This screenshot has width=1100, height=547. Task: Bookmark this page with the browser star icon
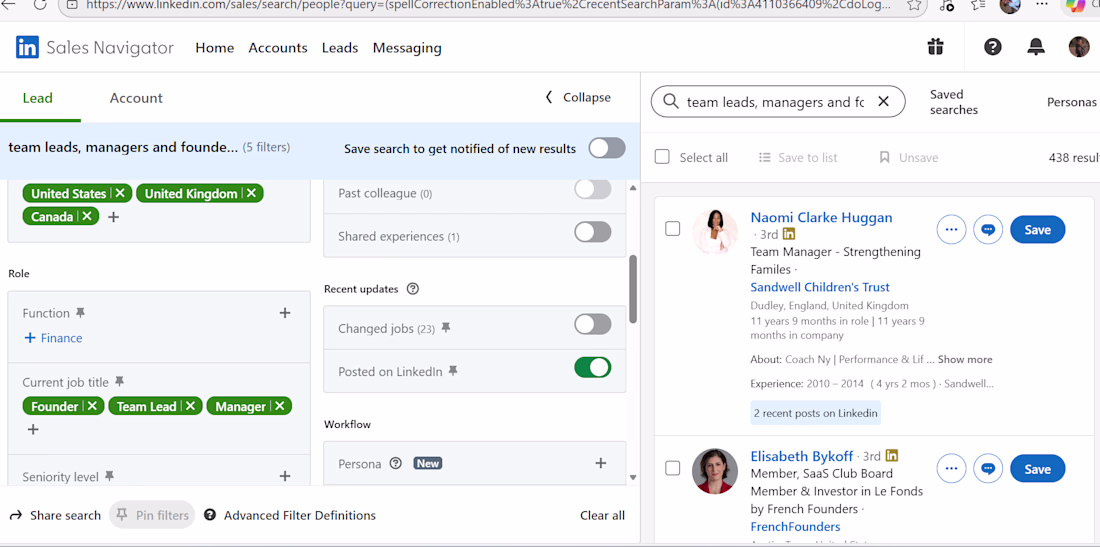913,5
